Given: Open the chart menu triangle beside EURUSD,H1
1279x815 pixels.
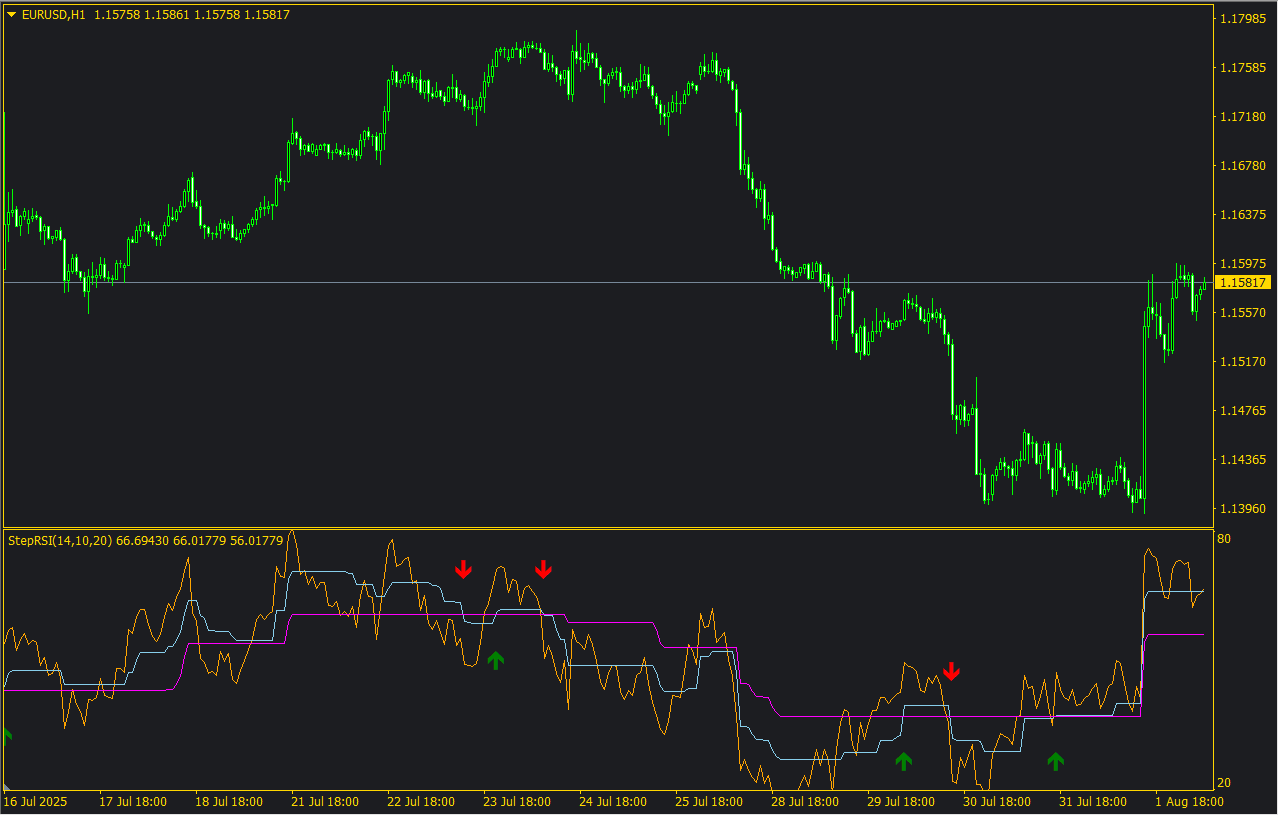Looking at the screenshot, I should [x=12, y=15].
